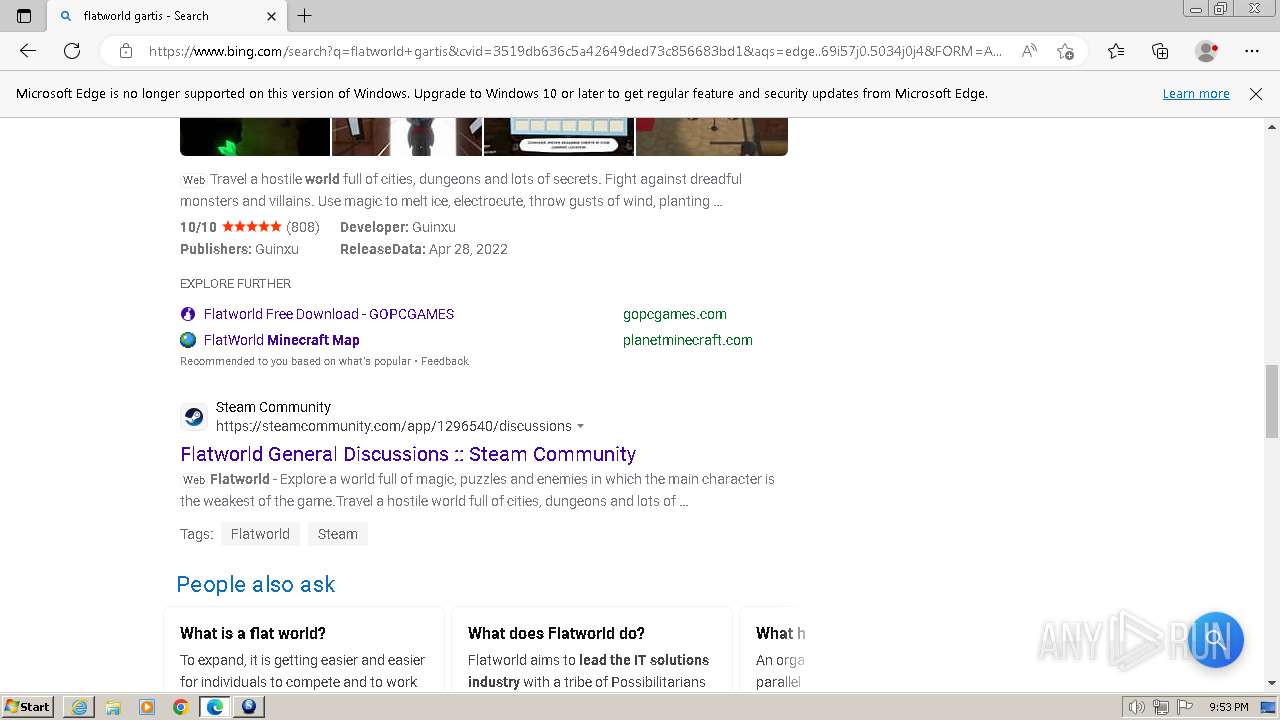Switch to Microsoft Edge taskbar button
The width and height of the screenshot is (1280, 720).
coord(215,707)
